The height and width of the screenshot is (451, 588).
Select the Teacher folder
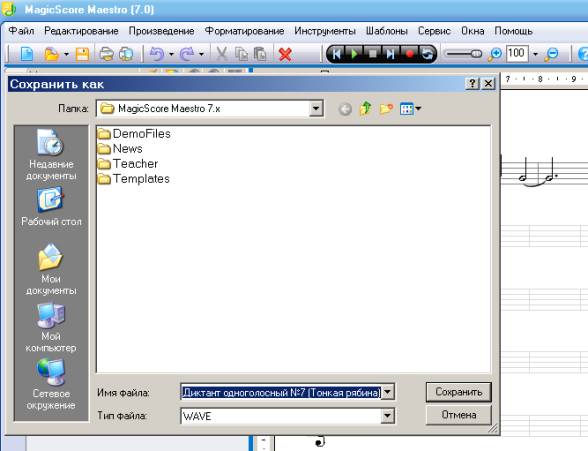click(128, 164)
